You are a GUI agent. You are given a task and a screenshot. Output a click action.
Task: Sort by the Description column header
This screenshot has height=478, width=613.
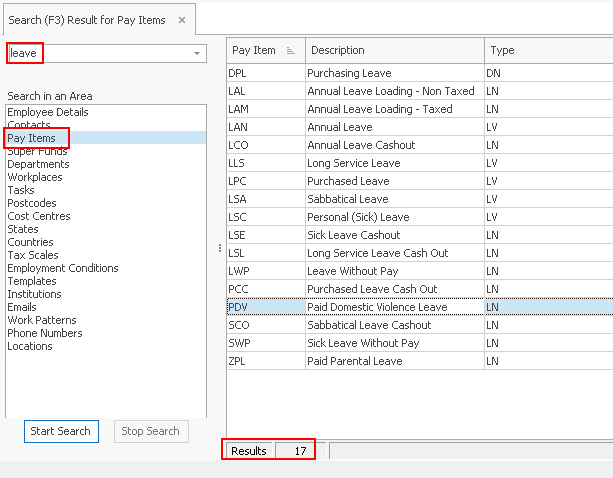pyautogui.click(x=394, y=50)
